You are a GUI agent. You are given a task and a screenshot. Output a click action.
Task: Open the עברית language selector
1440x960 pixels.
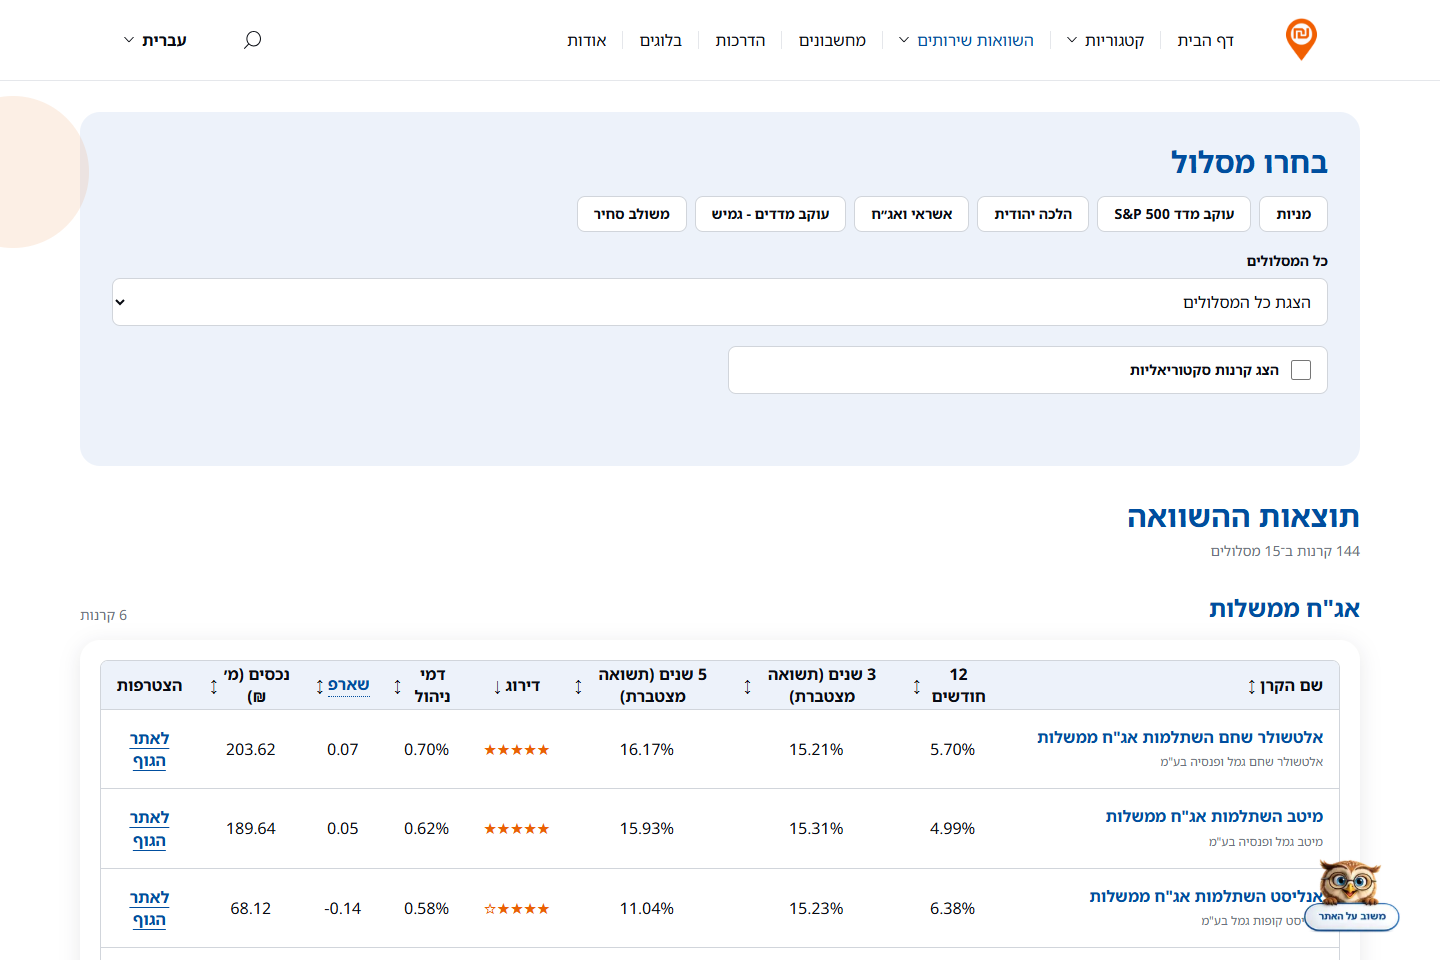155,40
